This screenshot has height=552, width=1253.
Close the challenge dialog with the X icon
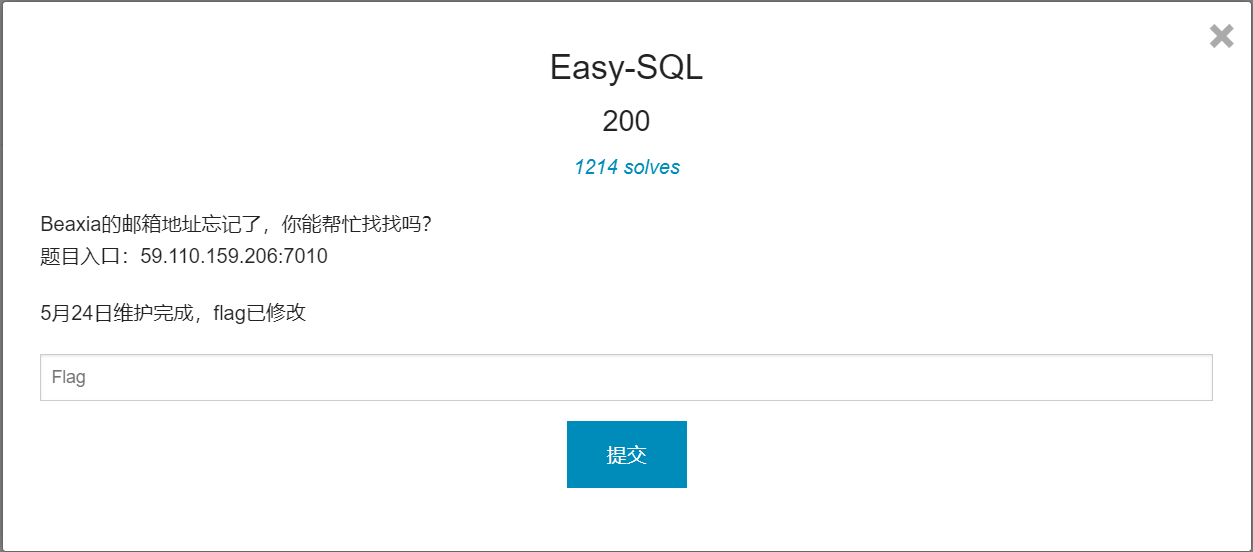point(1221,37)
